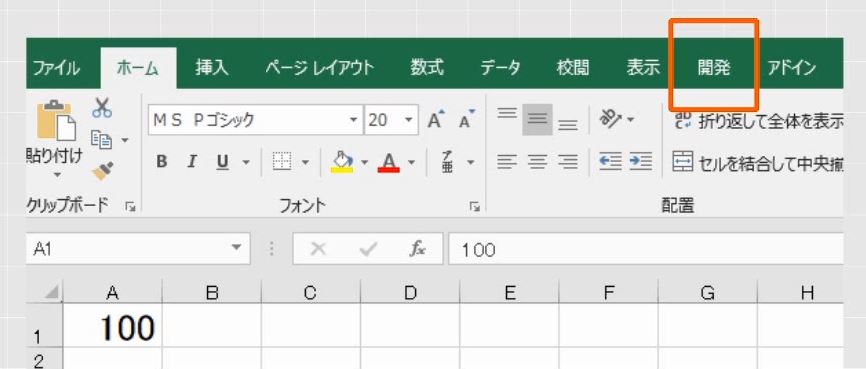
Task: Open the クリップボード dialog launcher
Action: [x=130, y=207]
